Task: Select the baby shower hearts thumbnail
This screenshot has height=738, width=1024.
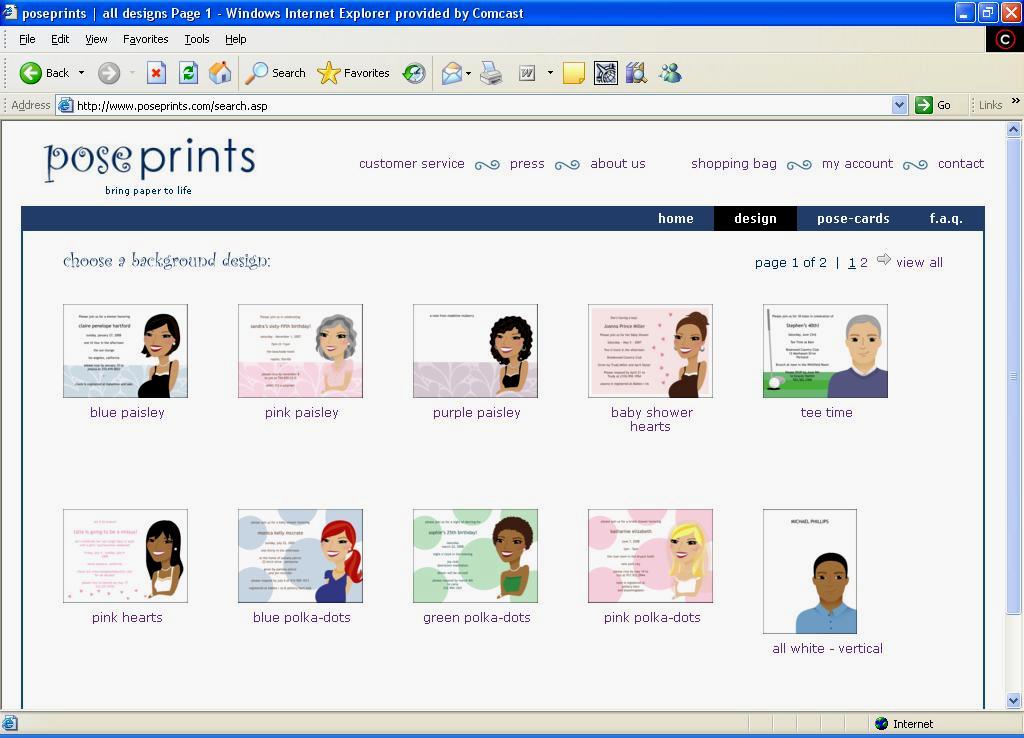Action: [650, 351]
